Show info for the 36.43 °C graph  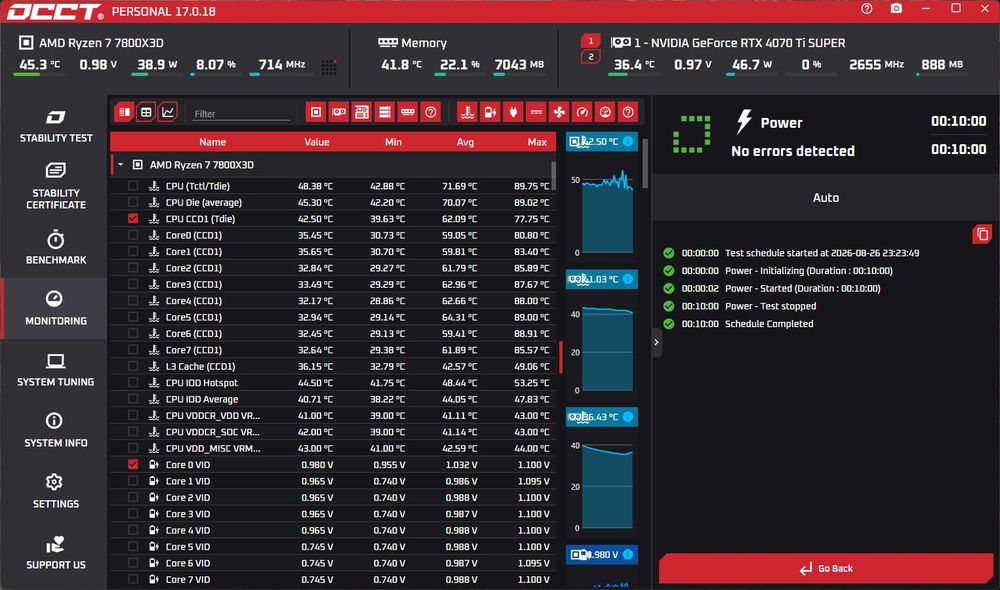pos(628,417)
